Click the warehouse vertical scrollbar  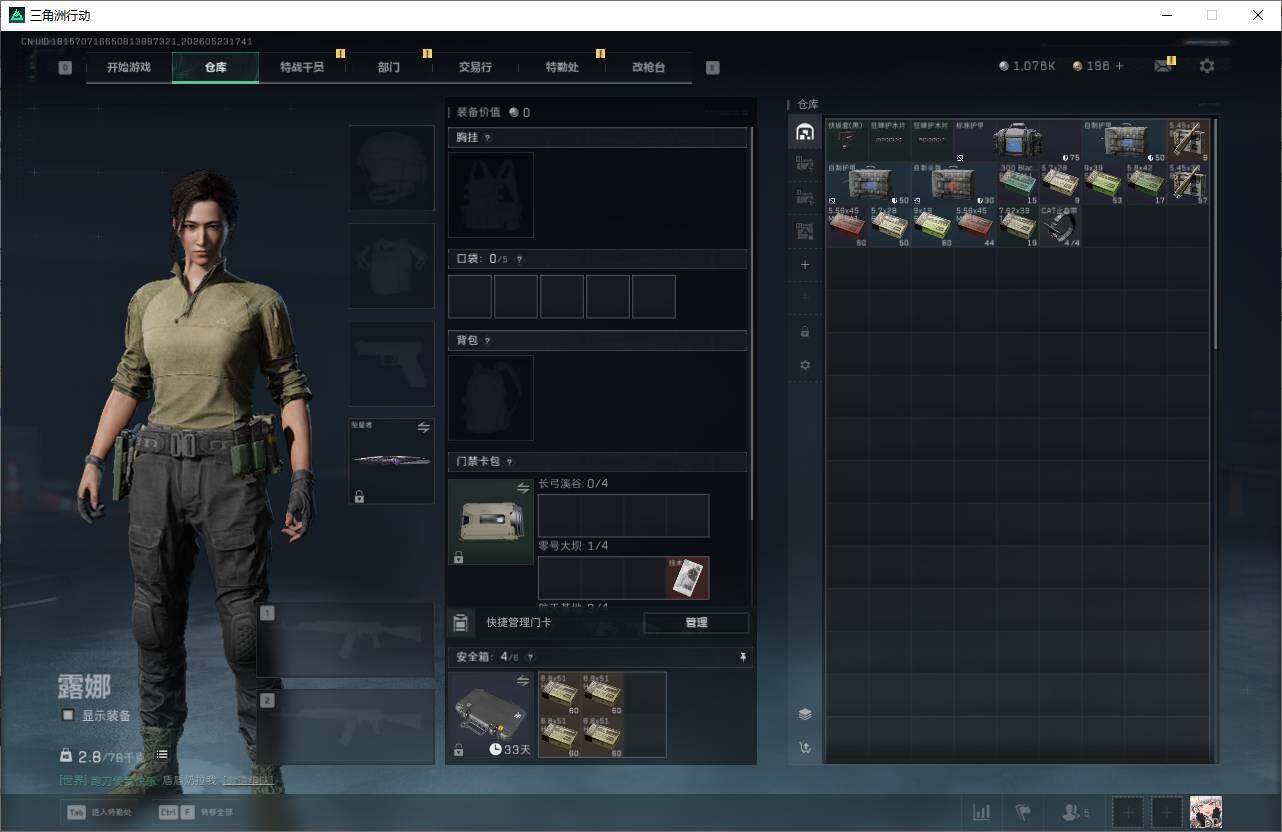click(1216, 235)
